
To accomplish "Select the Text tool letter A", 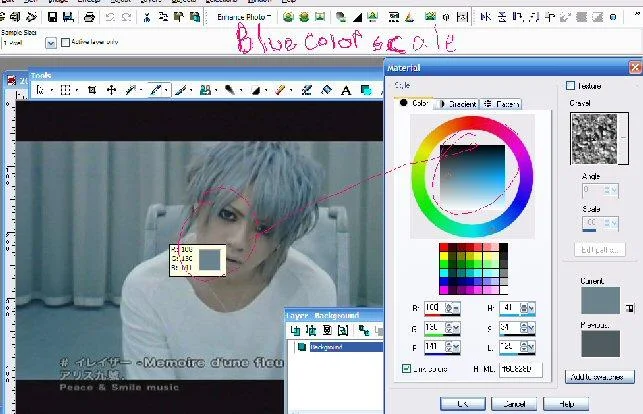I will [x=346, y=90].
